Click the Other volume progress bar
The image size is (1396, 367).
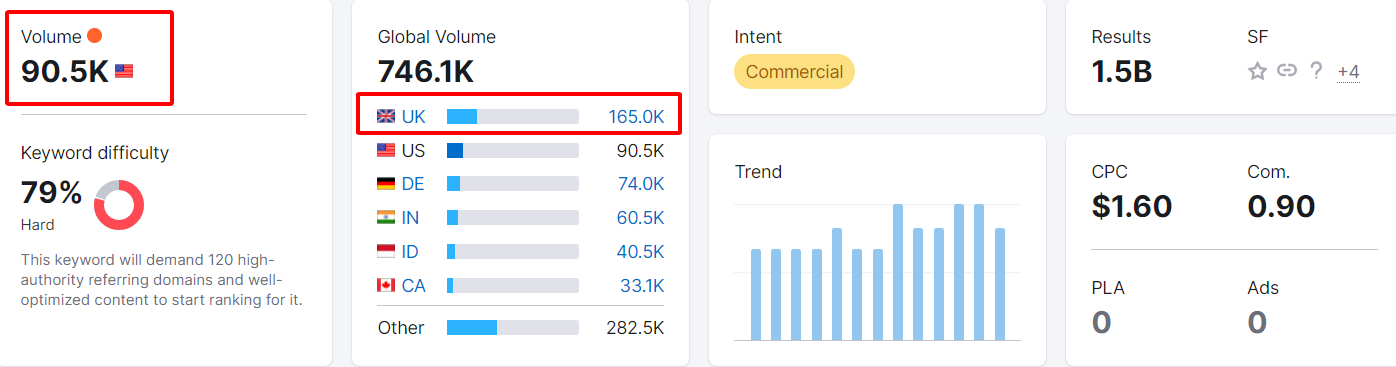click(513, 328)
